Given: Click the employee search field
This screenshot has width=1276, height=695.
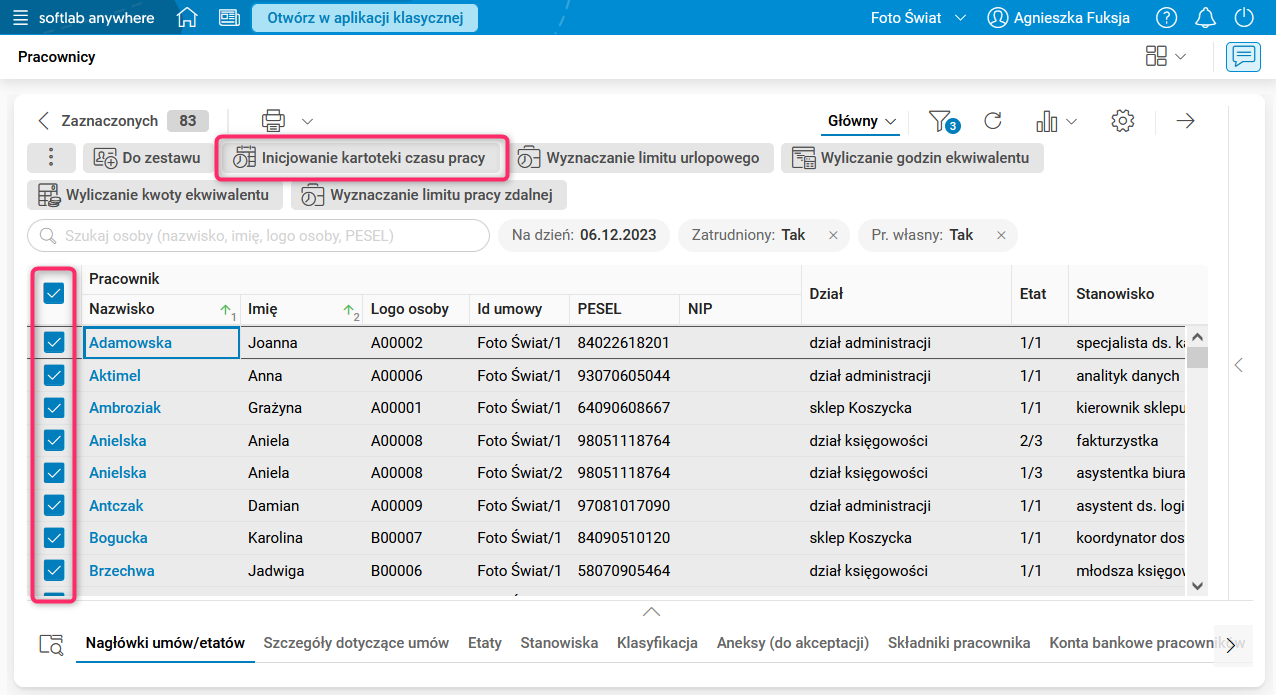Looking at the screenshot, I should point(258,236).
